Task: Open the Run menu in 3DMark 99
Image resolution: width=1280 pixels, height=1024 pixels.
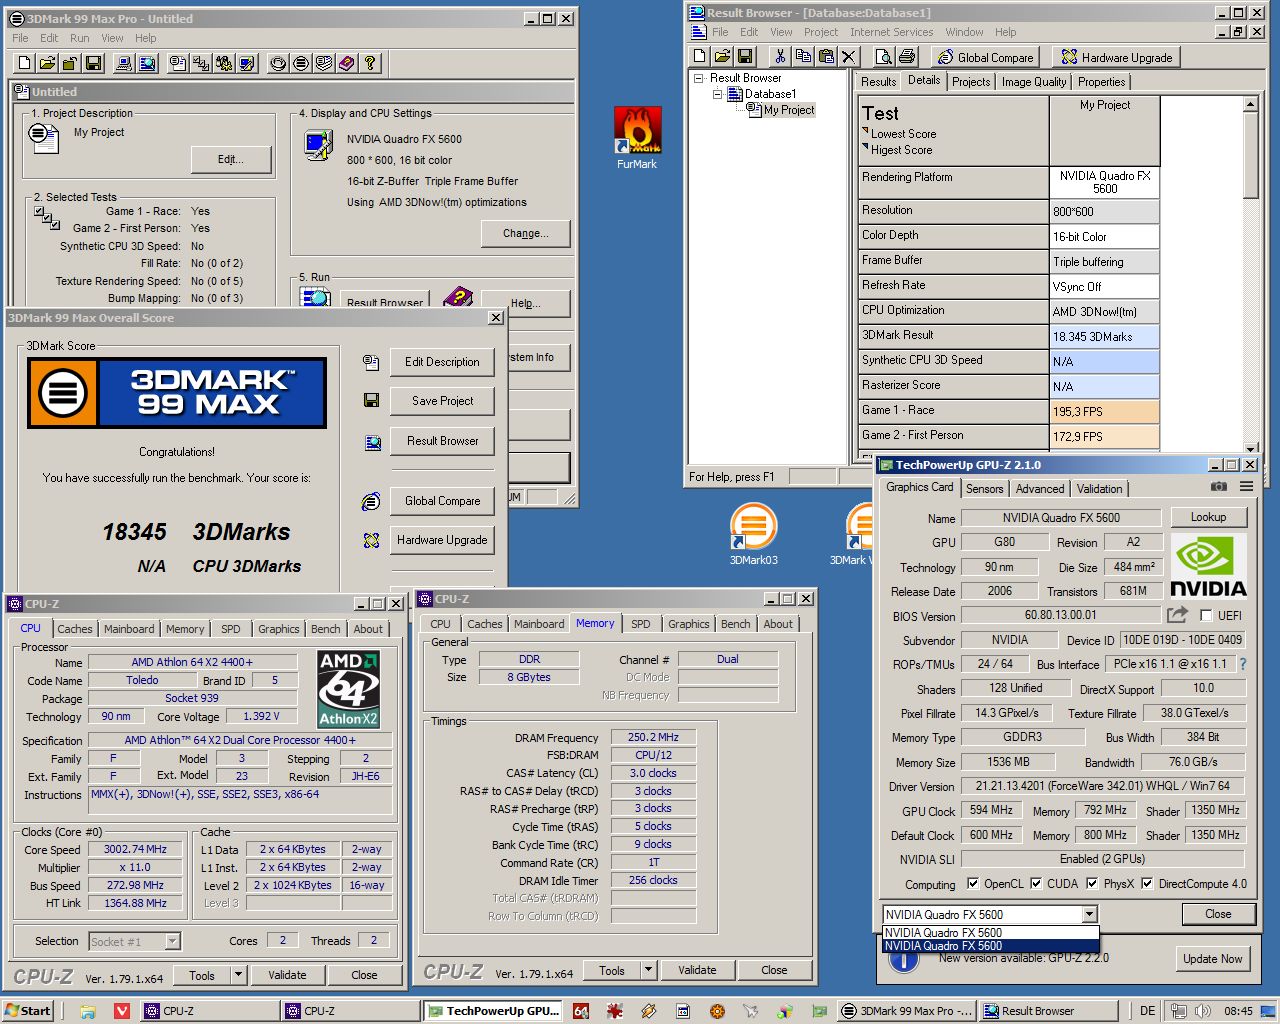Action: pyautogui.click(x=79, y=38)
